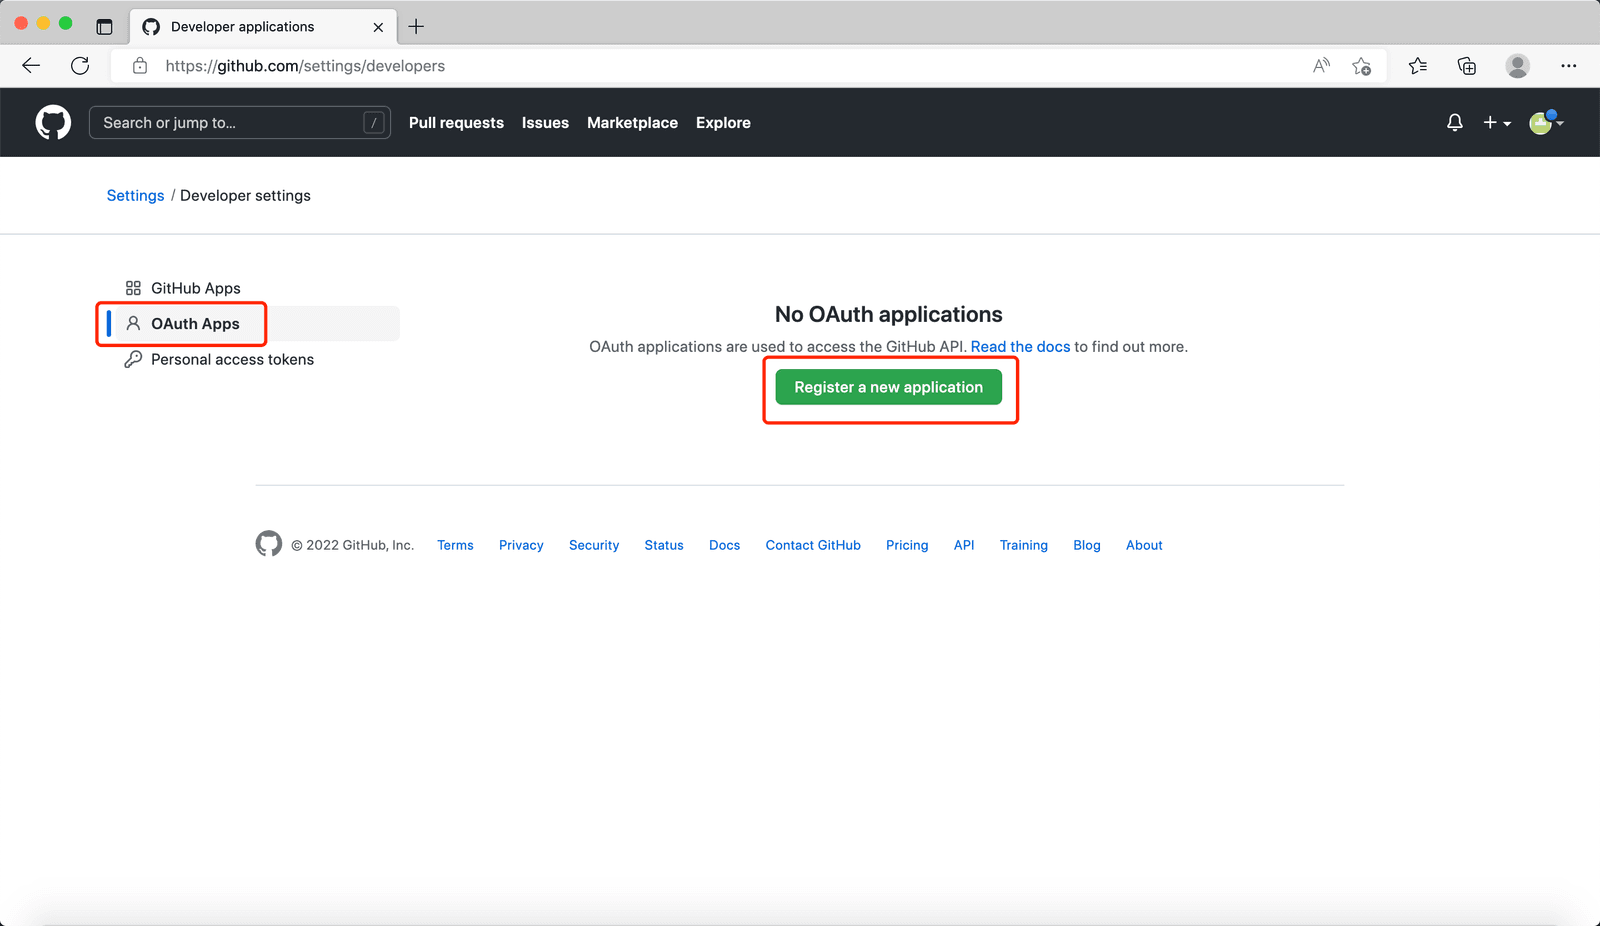Reload the page with refresh icon

(x=80, y=66)
